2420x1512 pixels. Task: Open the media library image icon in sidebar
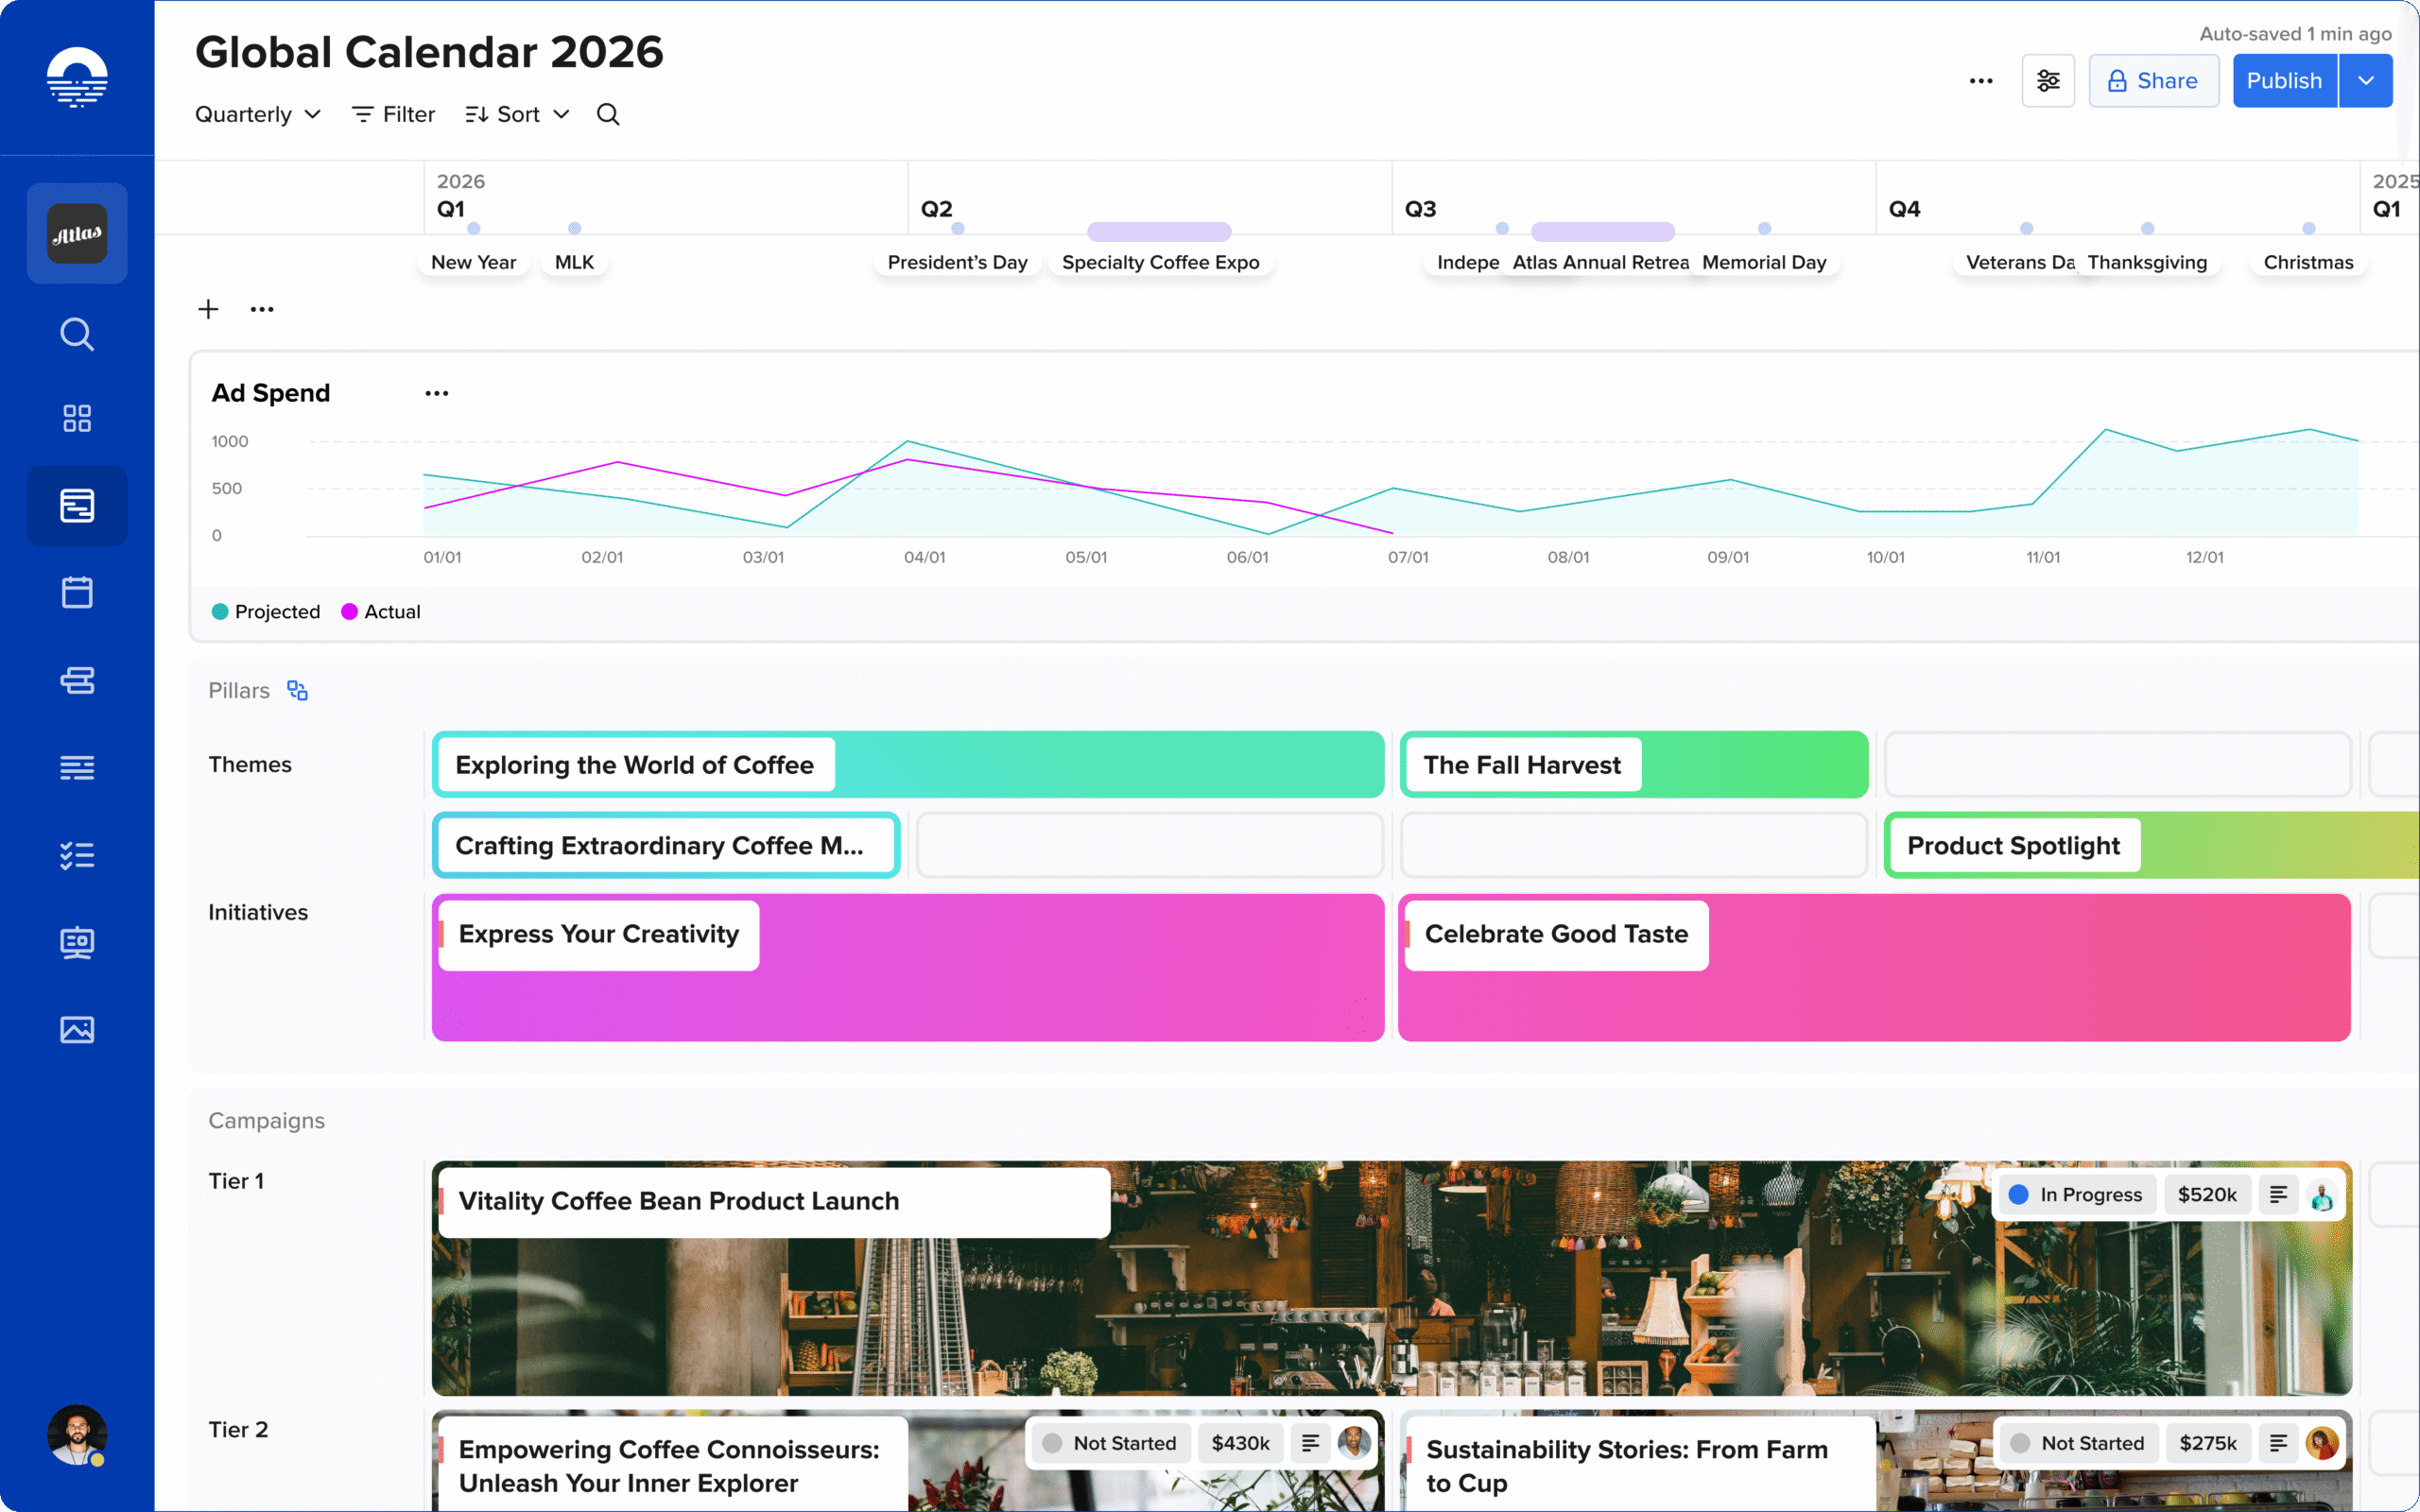(x=77, y=1029)
